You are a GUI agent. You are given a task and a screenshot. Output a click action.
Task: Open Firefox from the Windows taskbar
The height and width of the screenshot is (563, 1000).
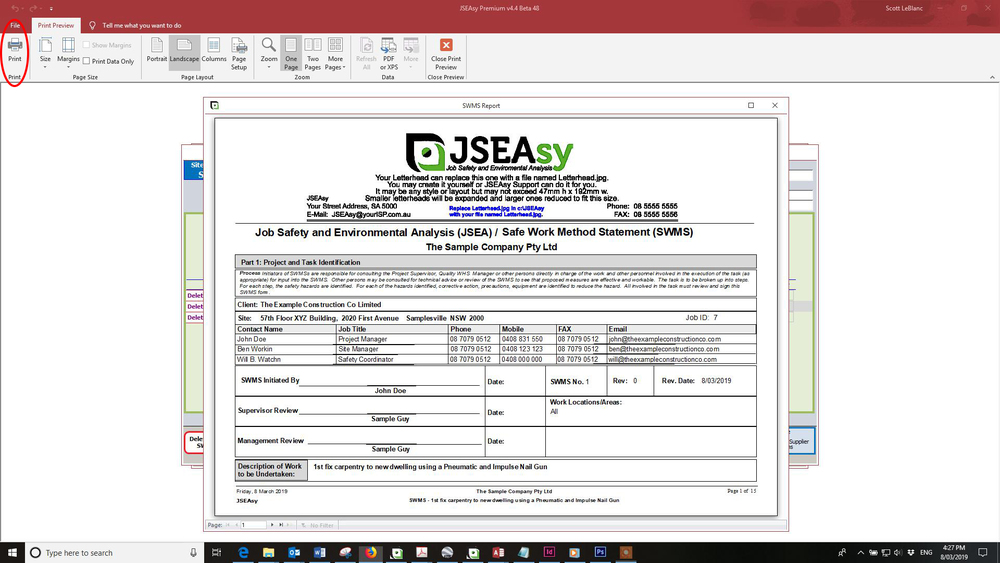coord(370,552)
